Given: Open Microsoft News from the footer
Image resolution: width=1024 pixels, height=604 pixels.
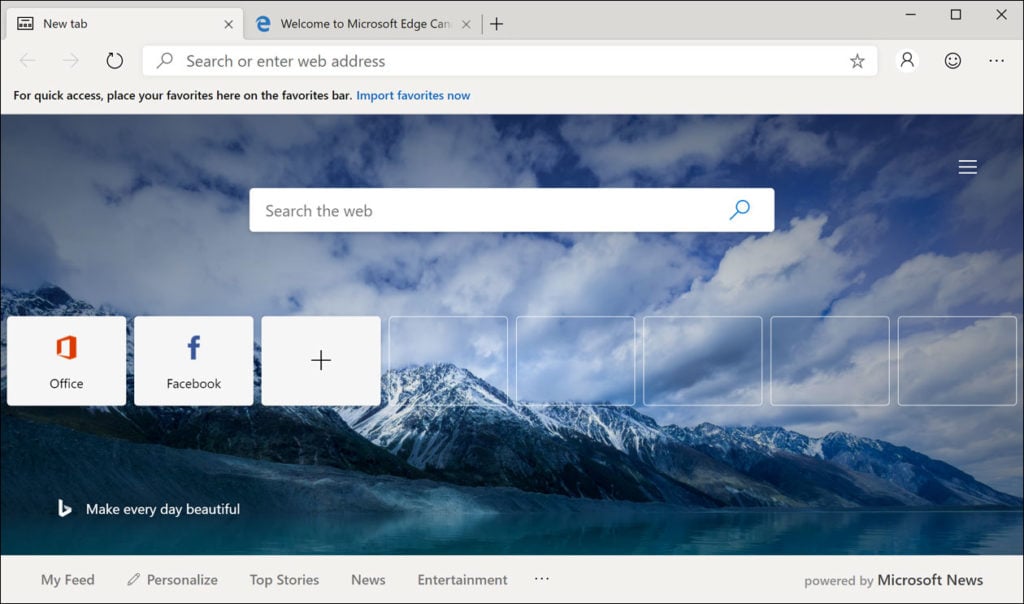Looking at the screenshot, I should (x=930, y=579).
